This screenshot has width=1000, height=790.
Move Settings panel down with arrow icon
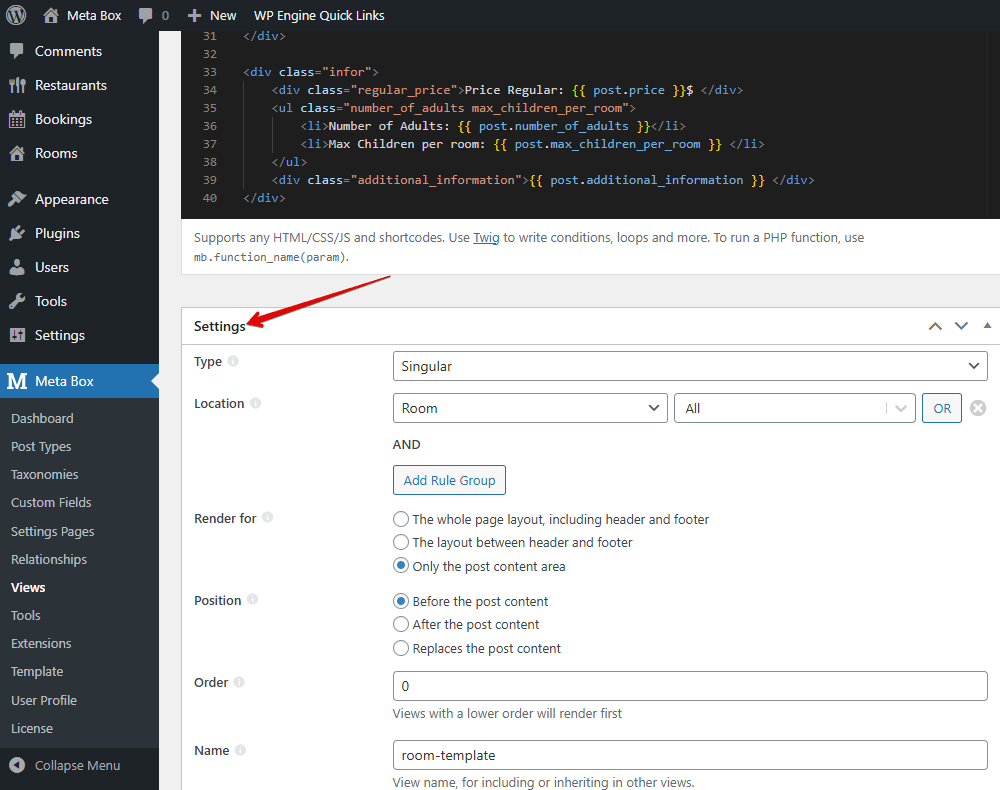pos(961,326)
